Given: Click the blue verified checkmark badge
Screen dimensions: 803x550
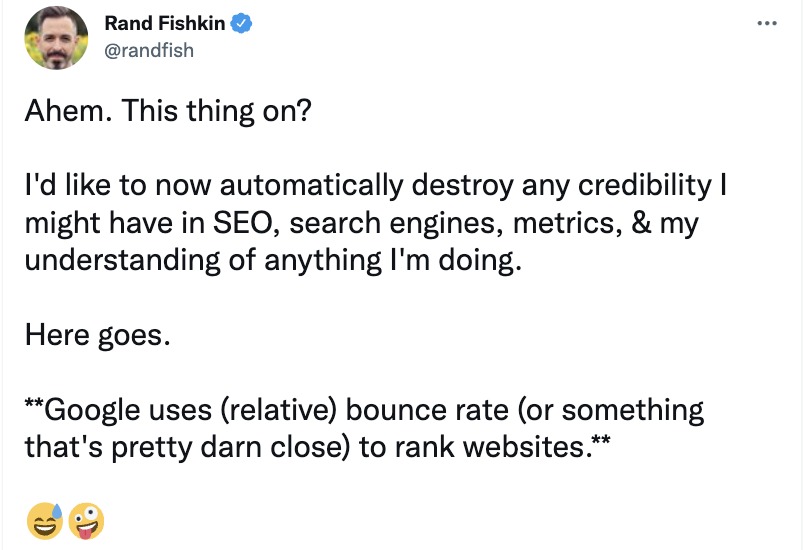Looking at the screenshot, I should click(x=241, y=24).
